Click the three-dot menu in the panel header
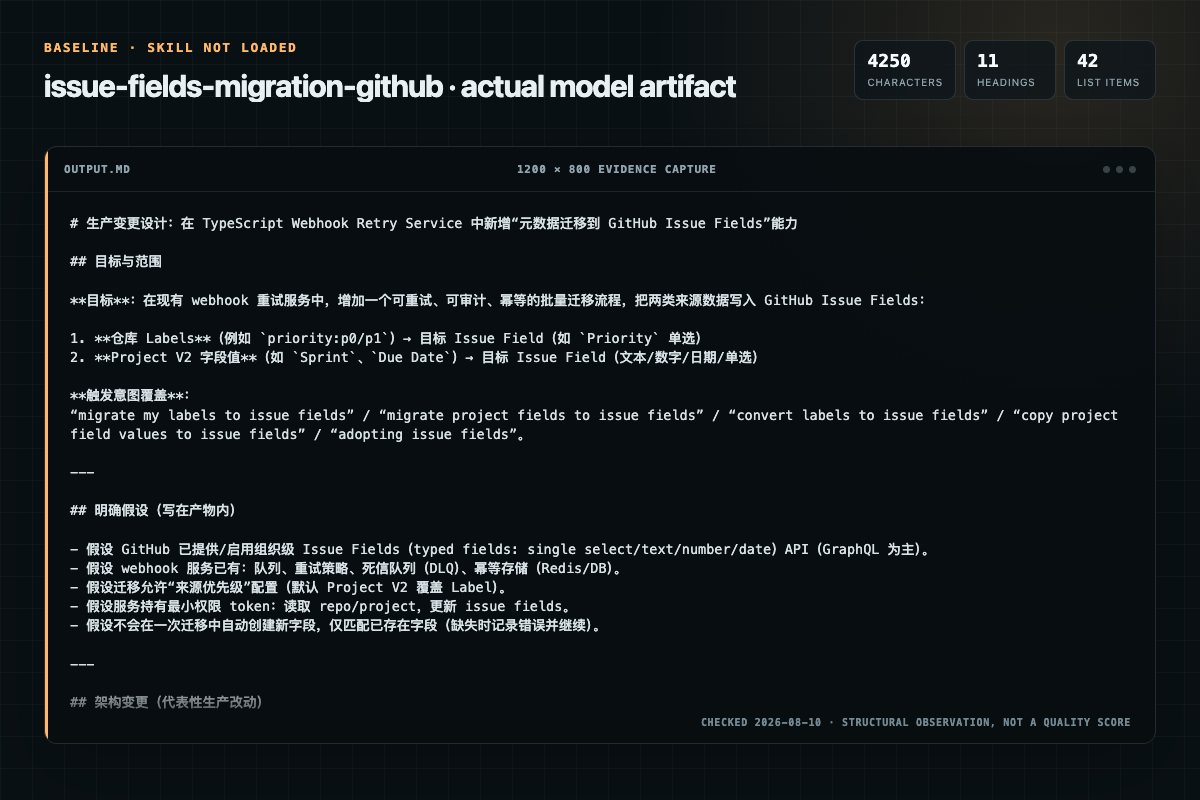Image resolution: width=1200 pixels, height=800 pixels. [x=1119, y=169]
